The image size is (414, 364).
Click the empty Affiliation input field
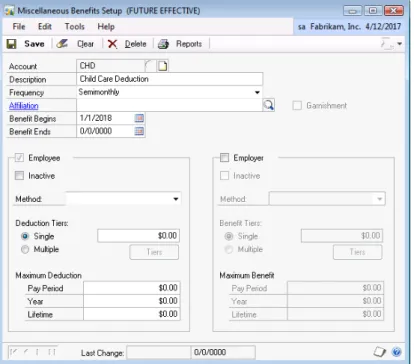[x=170, y=105]
